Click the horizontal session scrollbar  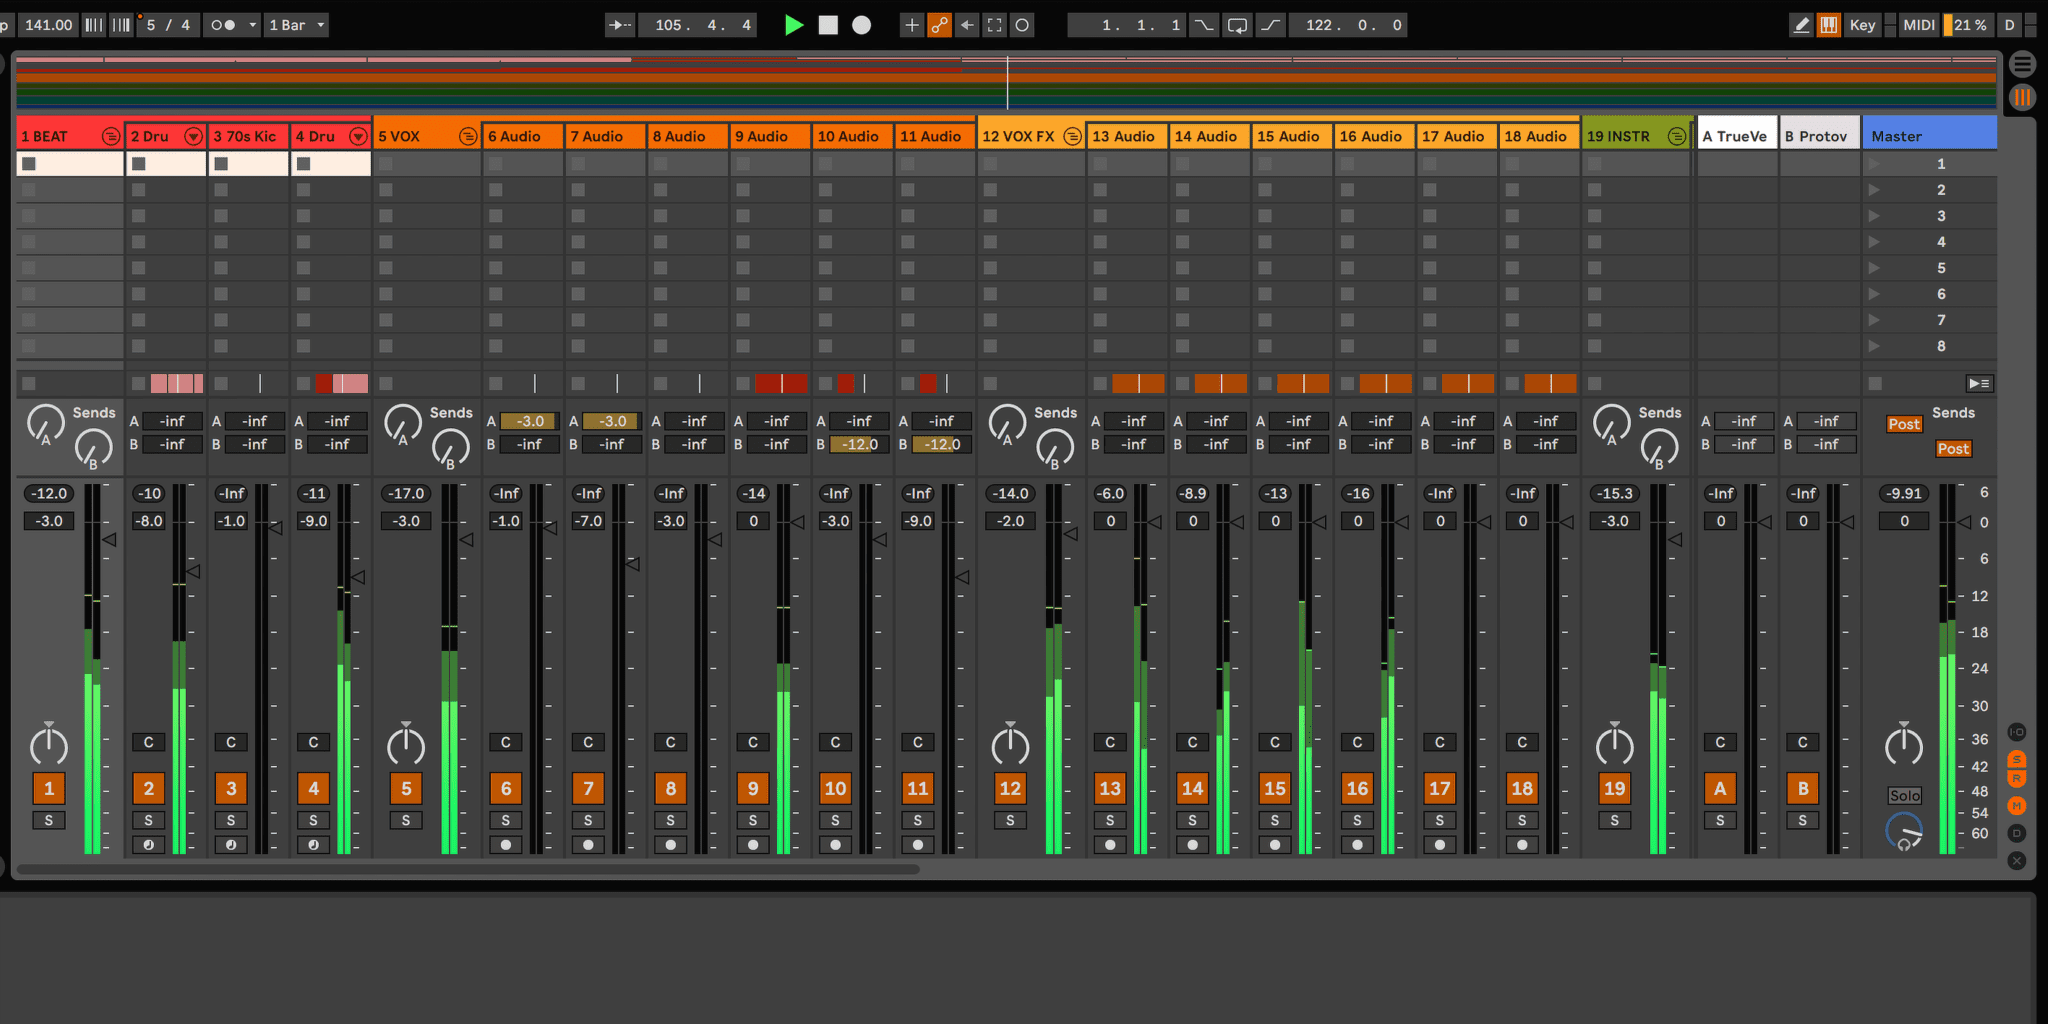[x=468, y=869]
